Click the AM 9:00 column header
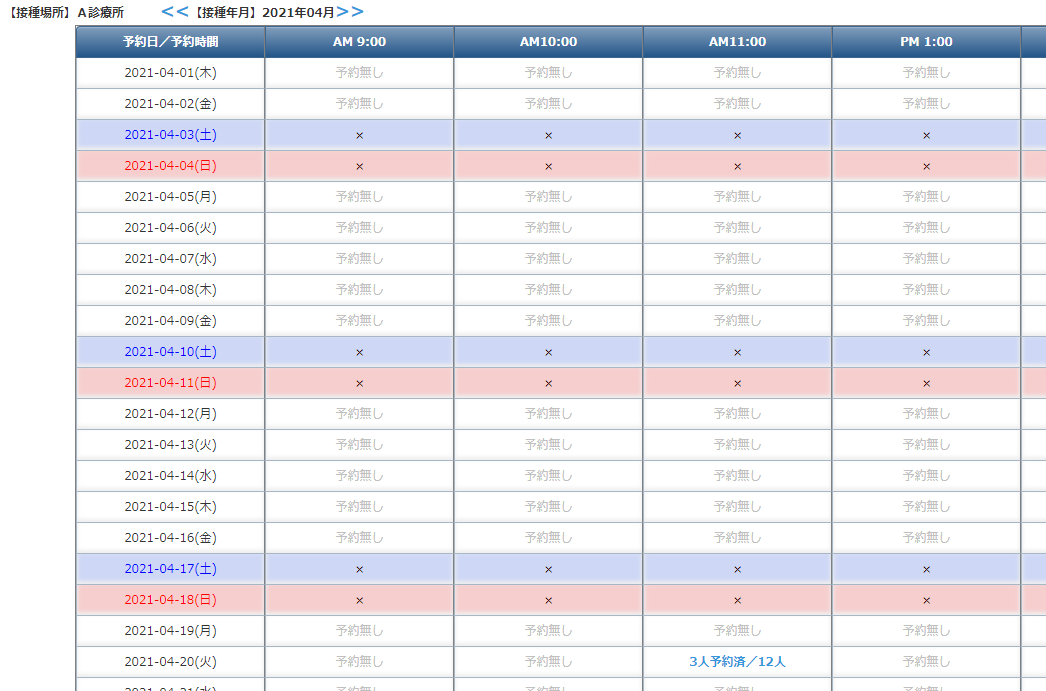The height and width of the screenshot is (691, 1046). [x=359, y=42]
